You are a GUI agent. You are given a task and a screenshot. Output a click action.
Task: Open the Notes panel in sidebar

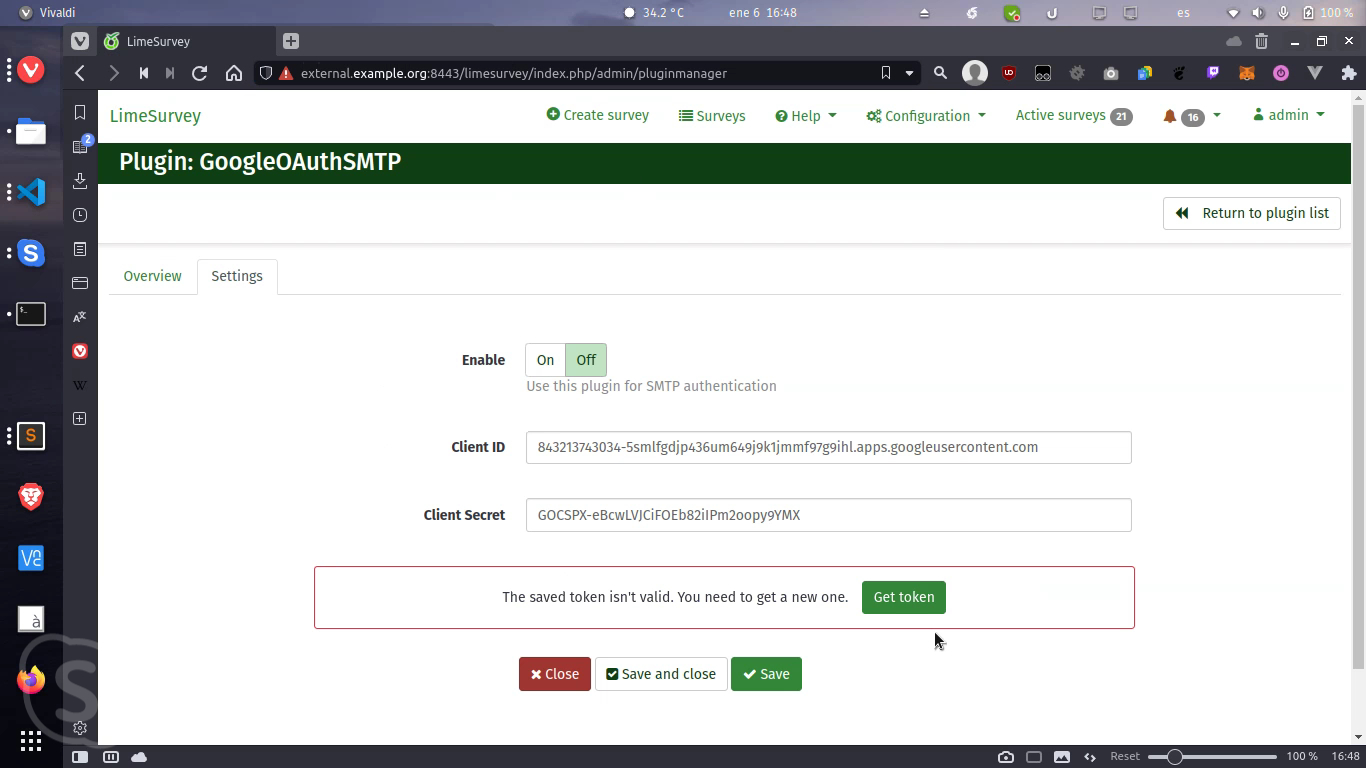(x=80, y=249)
